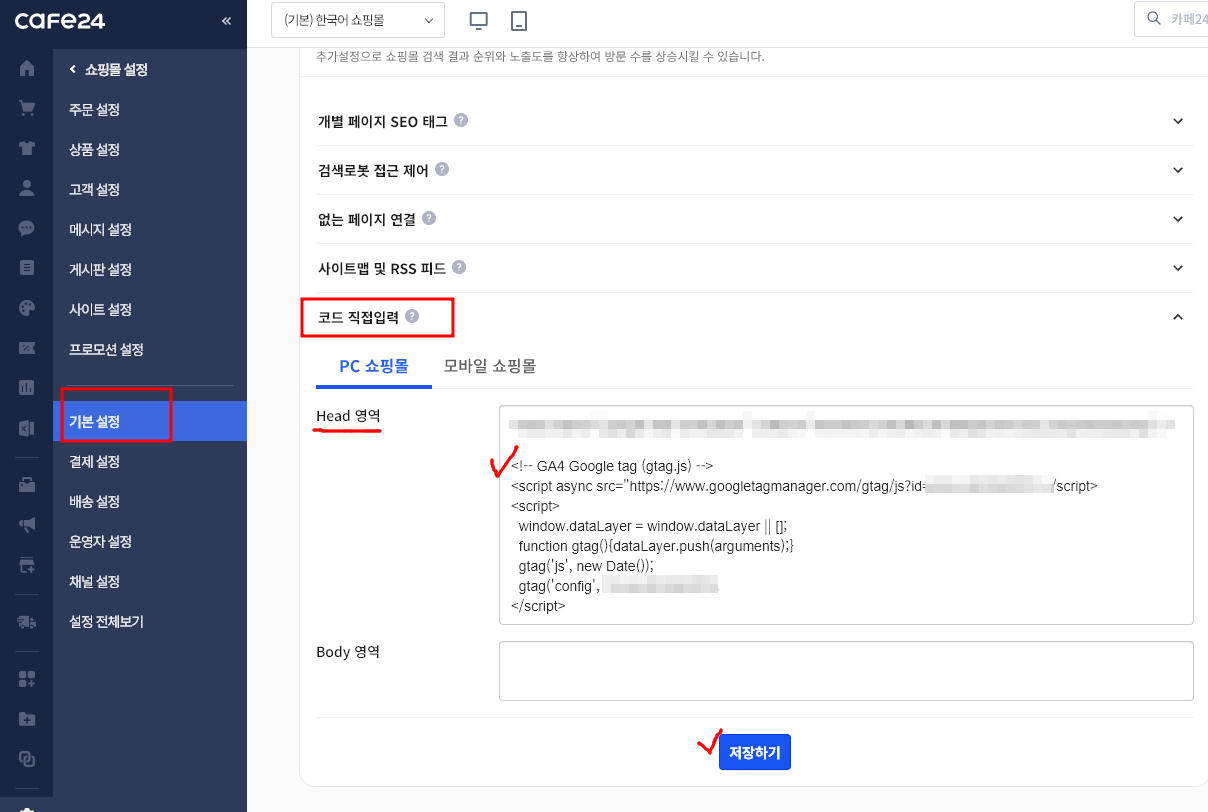Select the order settings cart icon
Viewport: 1208px width, 812px height.
click(27, 109)
